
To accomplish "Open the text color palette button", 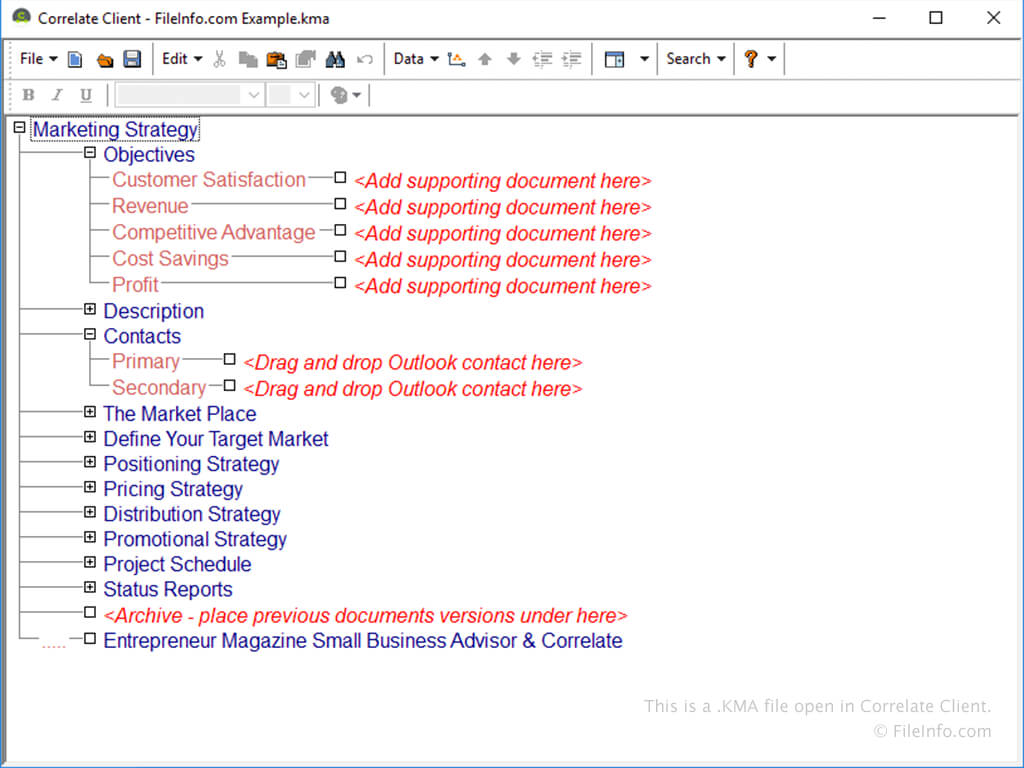I will click(x=345, y=95).
